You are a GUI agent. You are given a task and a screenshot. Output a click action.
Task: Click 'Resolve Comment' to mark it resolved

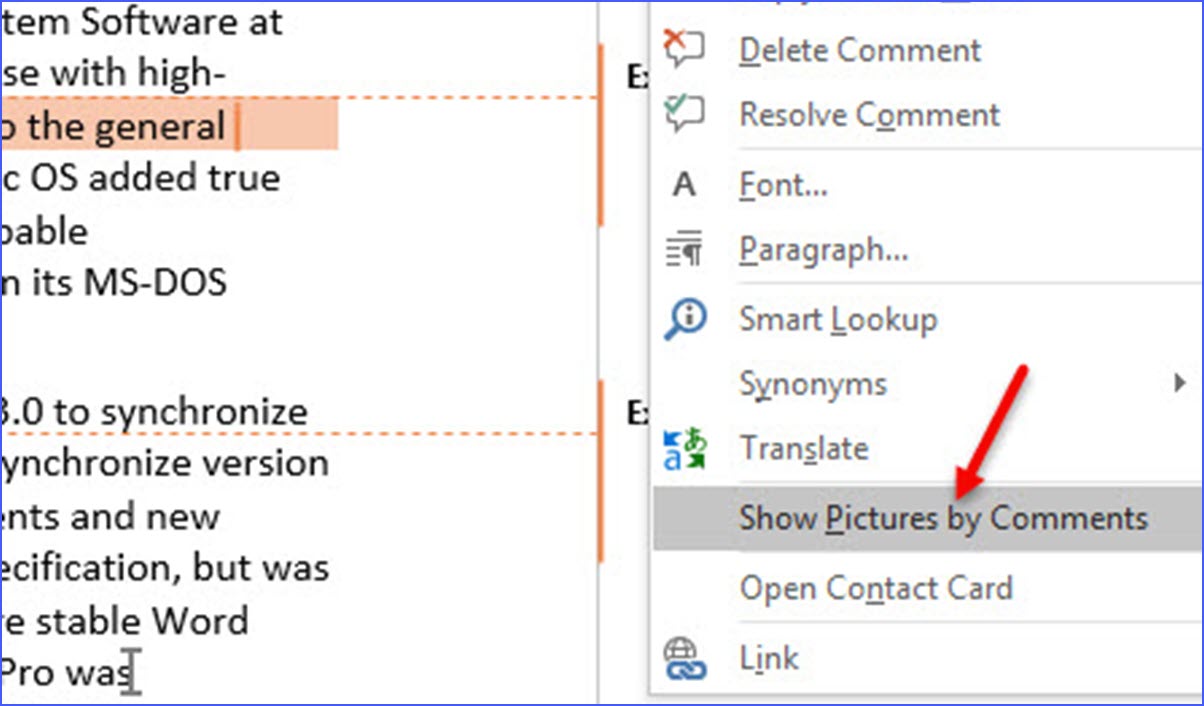(868, 113)
